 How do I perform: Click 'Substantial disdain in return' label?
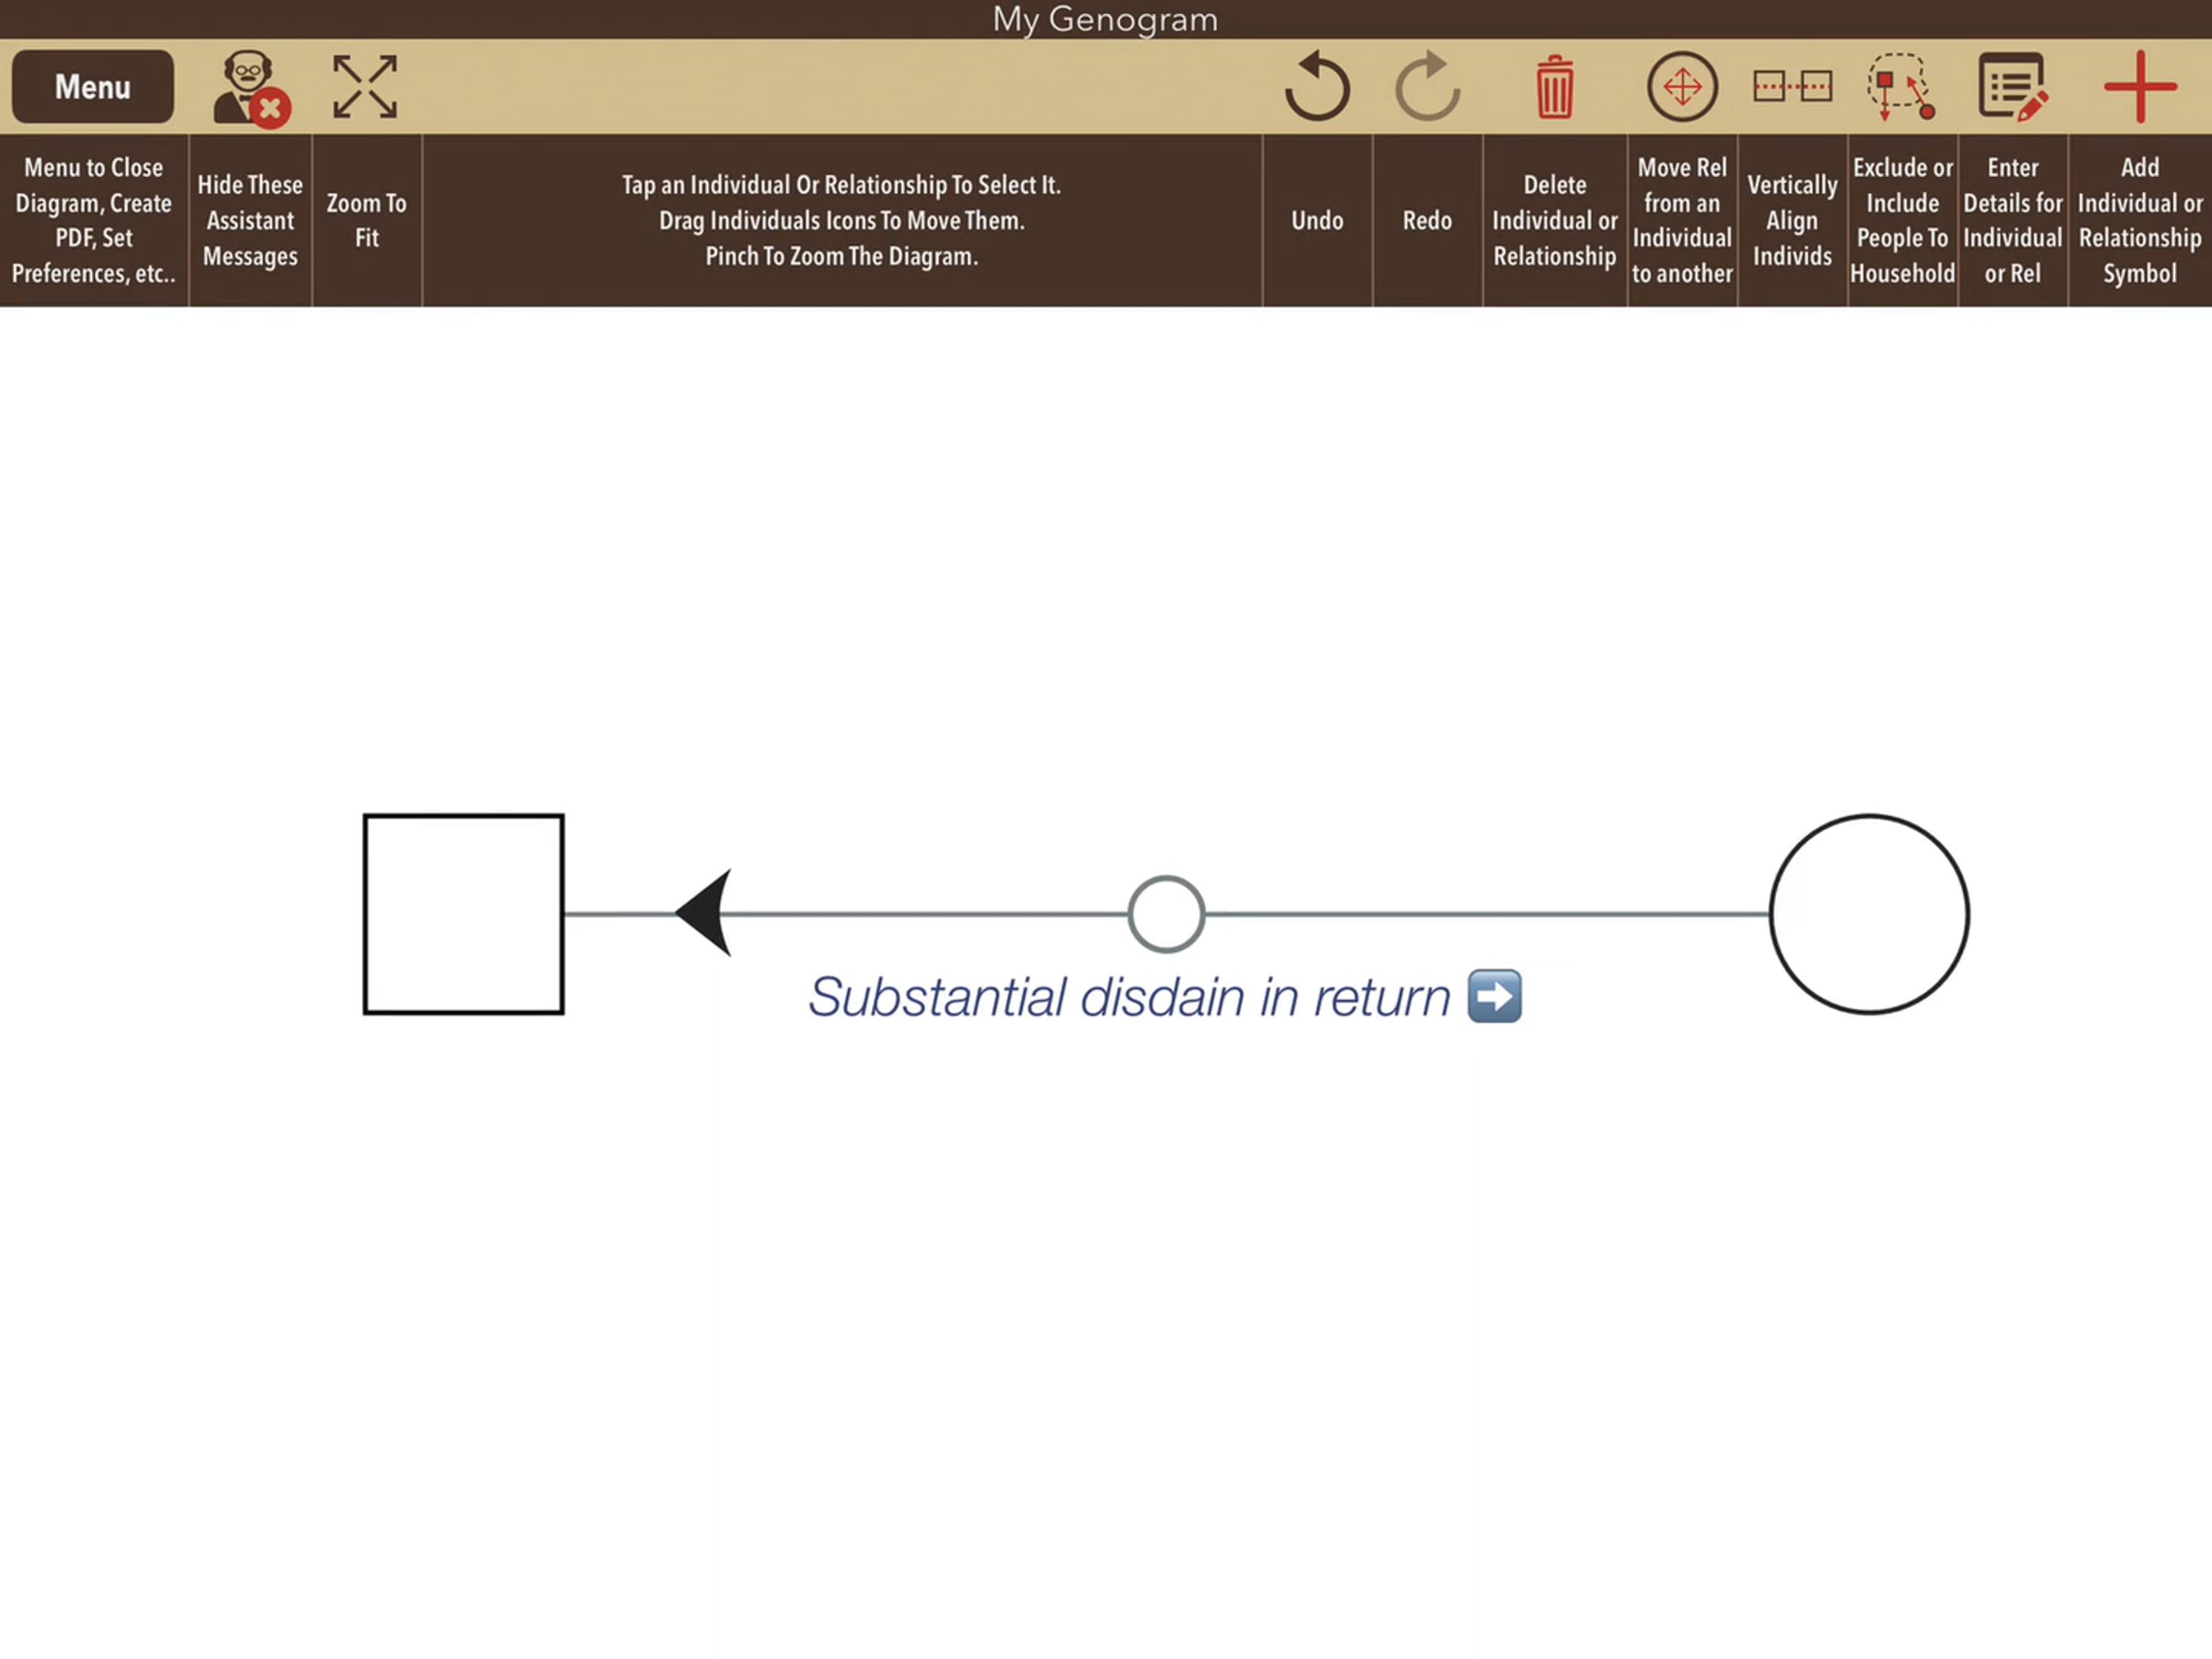pyautogui.click(x=1128, y=997)
